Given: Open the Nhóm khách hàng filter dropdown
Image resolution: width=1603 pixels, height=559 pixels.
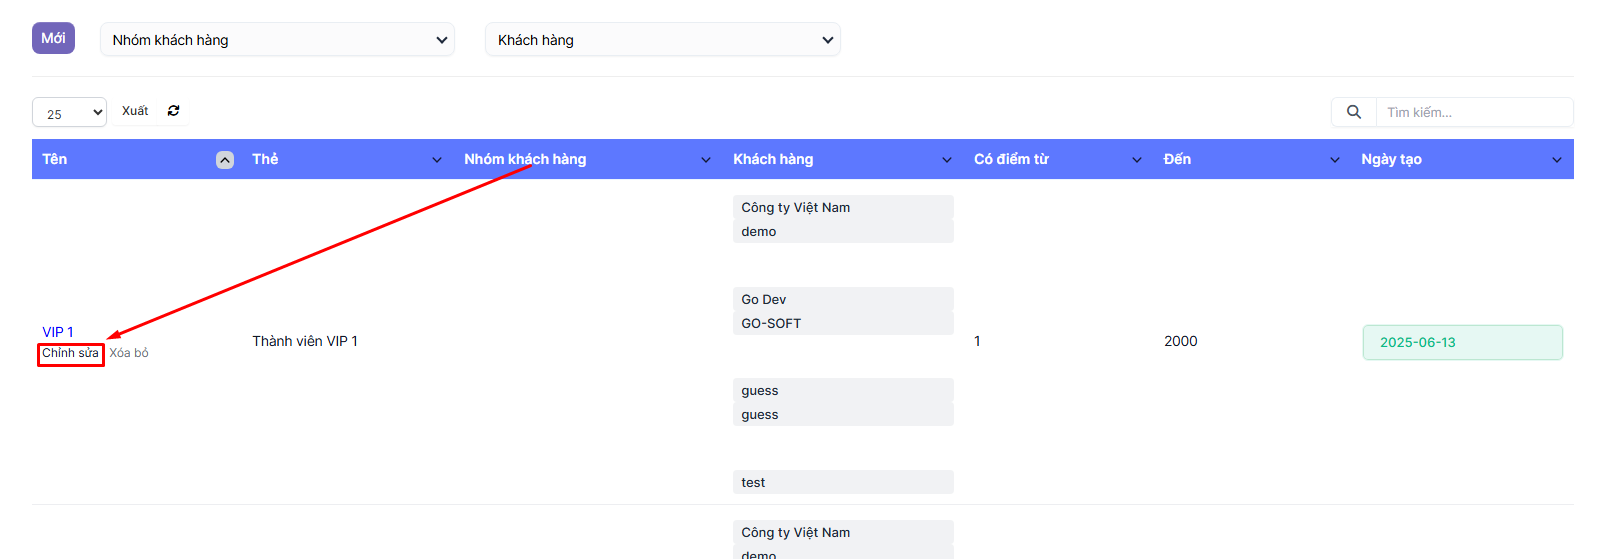Looking at the screenshot, I should (277, 40).
